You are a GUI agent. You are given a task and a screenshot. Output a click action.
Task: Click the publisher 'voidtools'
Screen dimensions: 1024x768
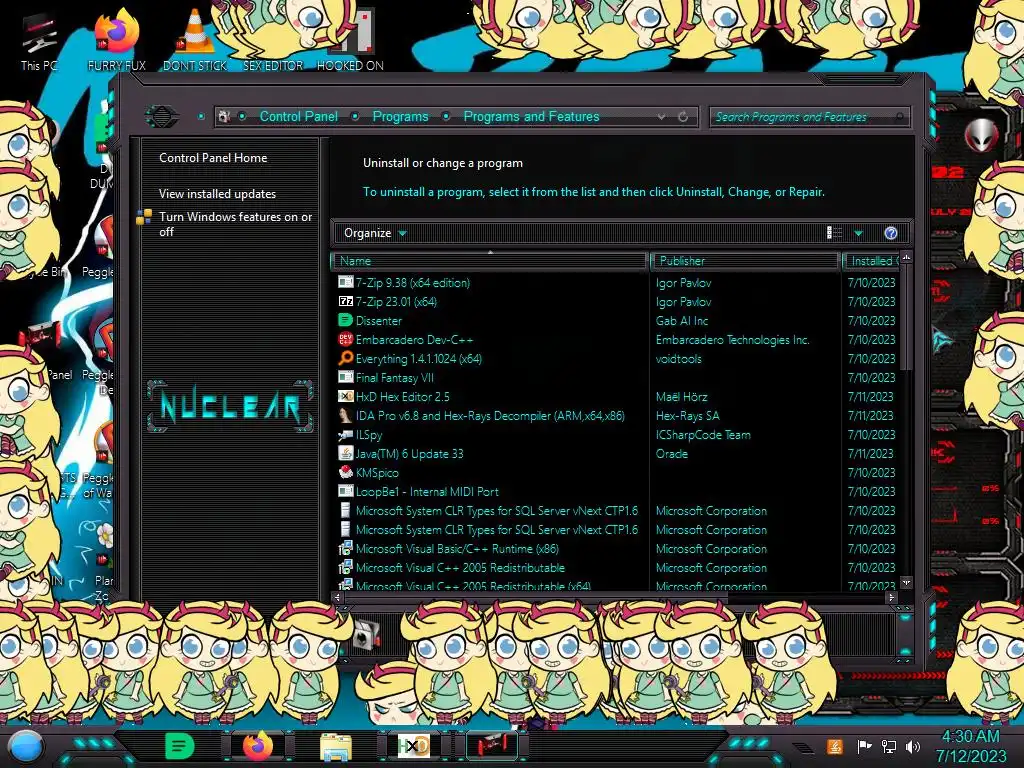coord(679,359)
